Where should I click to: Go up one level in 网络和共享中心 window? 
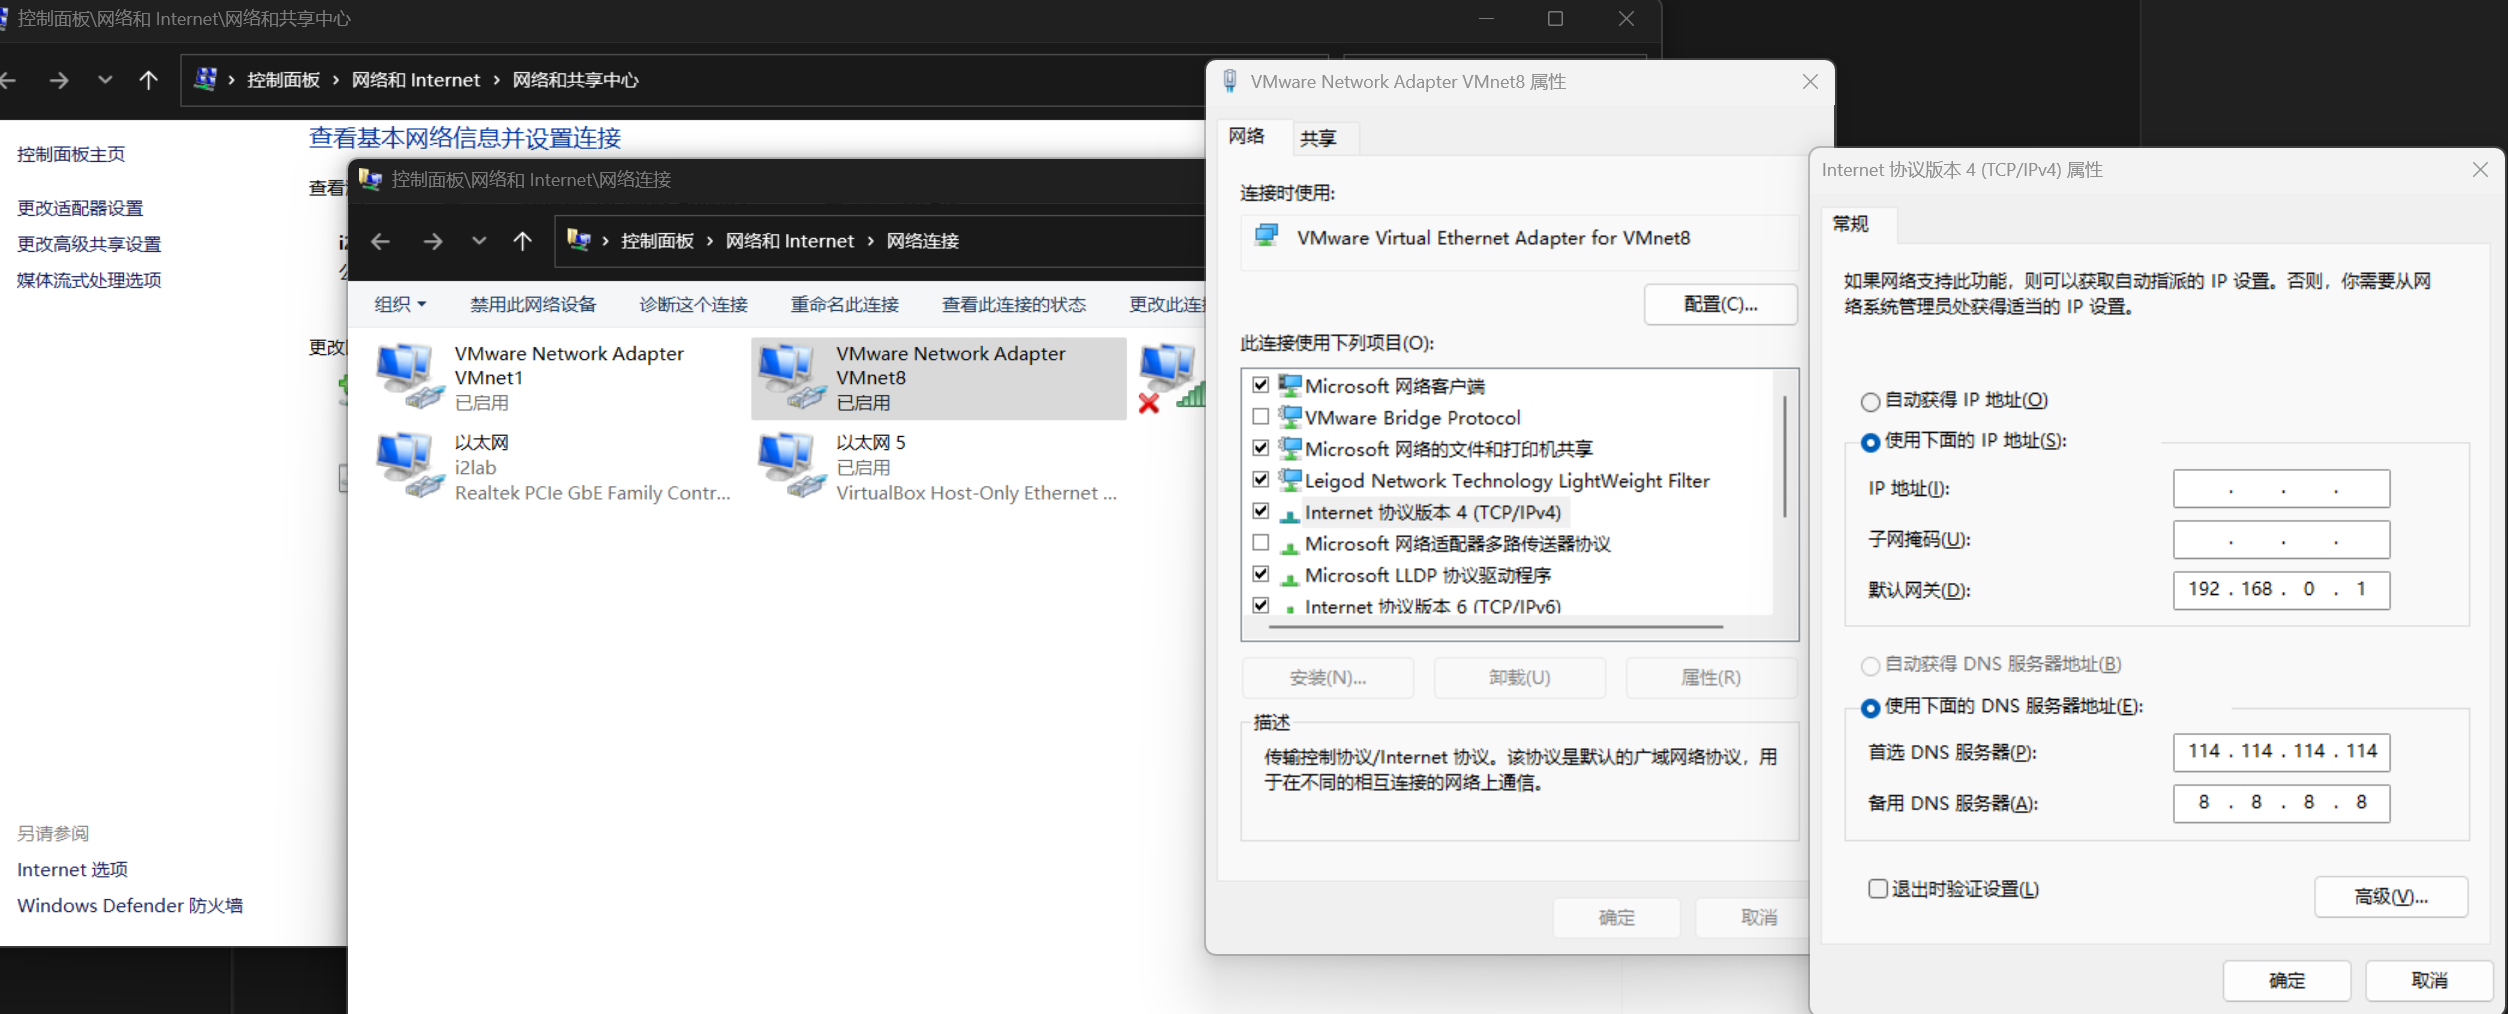(x=148, y=80)
